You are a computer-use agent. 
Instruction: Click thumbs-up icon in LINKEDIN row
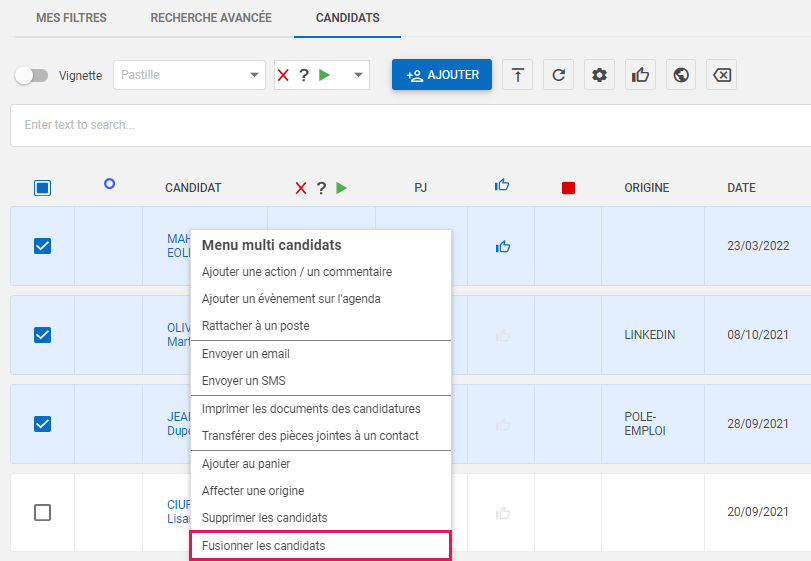click(x=503, y=335)
